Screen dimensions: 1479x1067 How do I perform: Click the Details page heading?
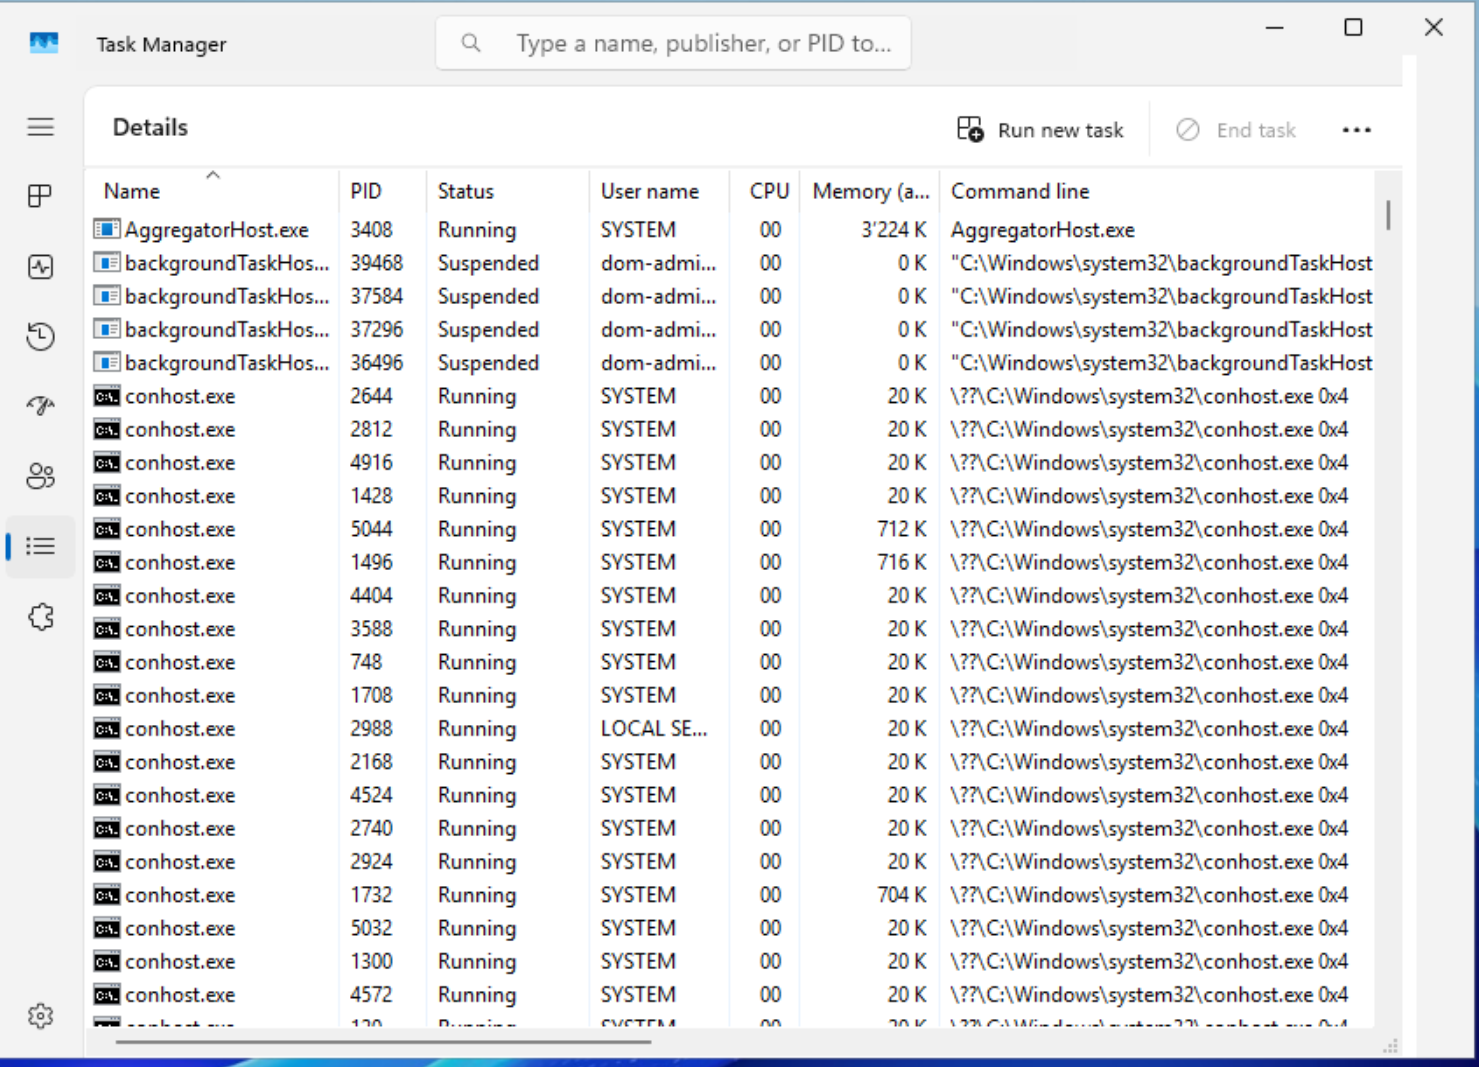(x=150, y=127)
